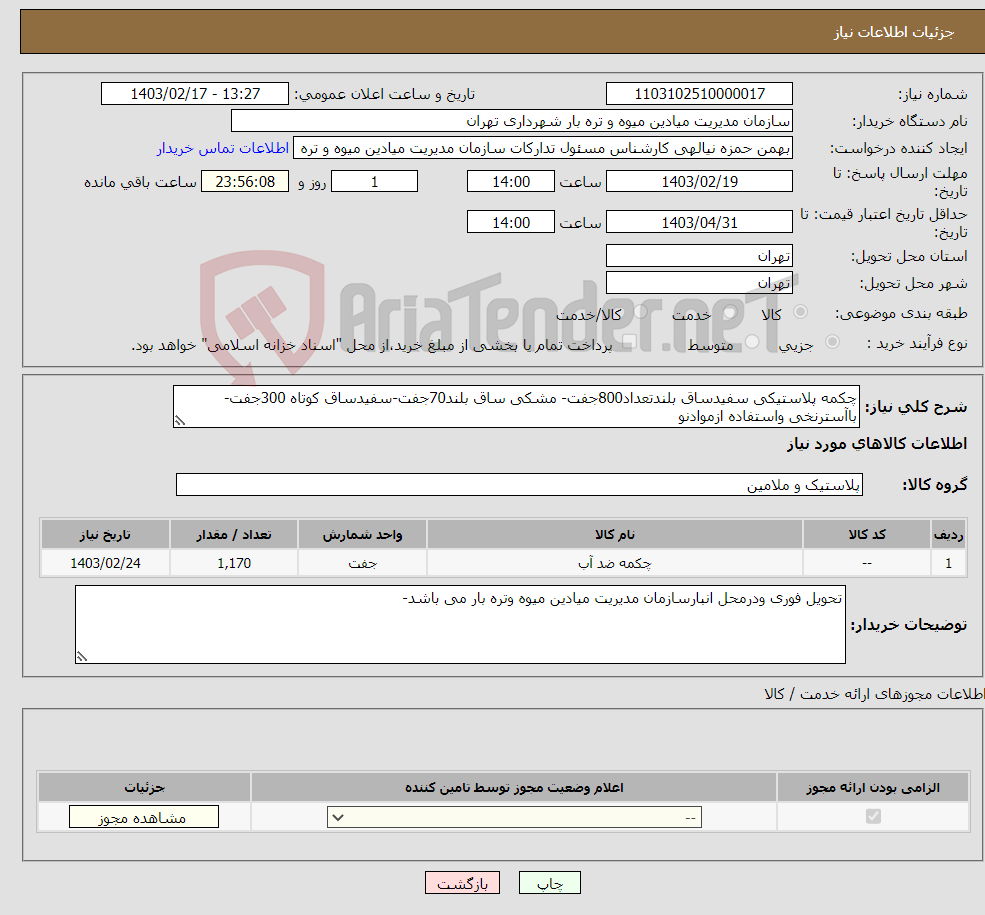Open the مشاهده مجوز button
985x915 pixels.
click(x=144, y=817)
